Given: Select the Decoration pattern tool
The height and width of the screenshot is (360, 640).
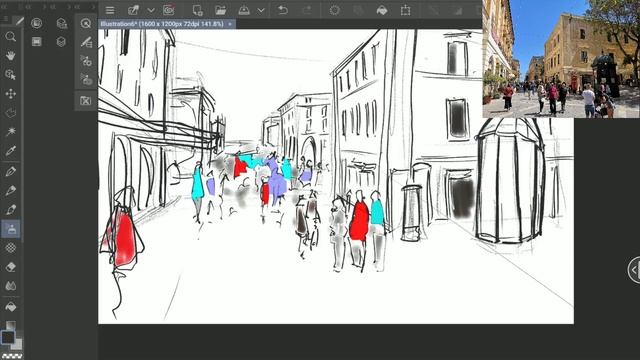Looking at the screenshot, I should pos(11,248).
